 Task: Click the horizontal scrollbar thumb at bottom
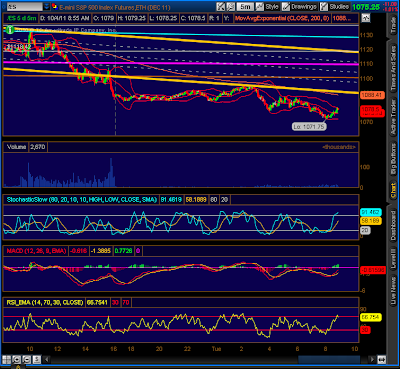[329, 359]
